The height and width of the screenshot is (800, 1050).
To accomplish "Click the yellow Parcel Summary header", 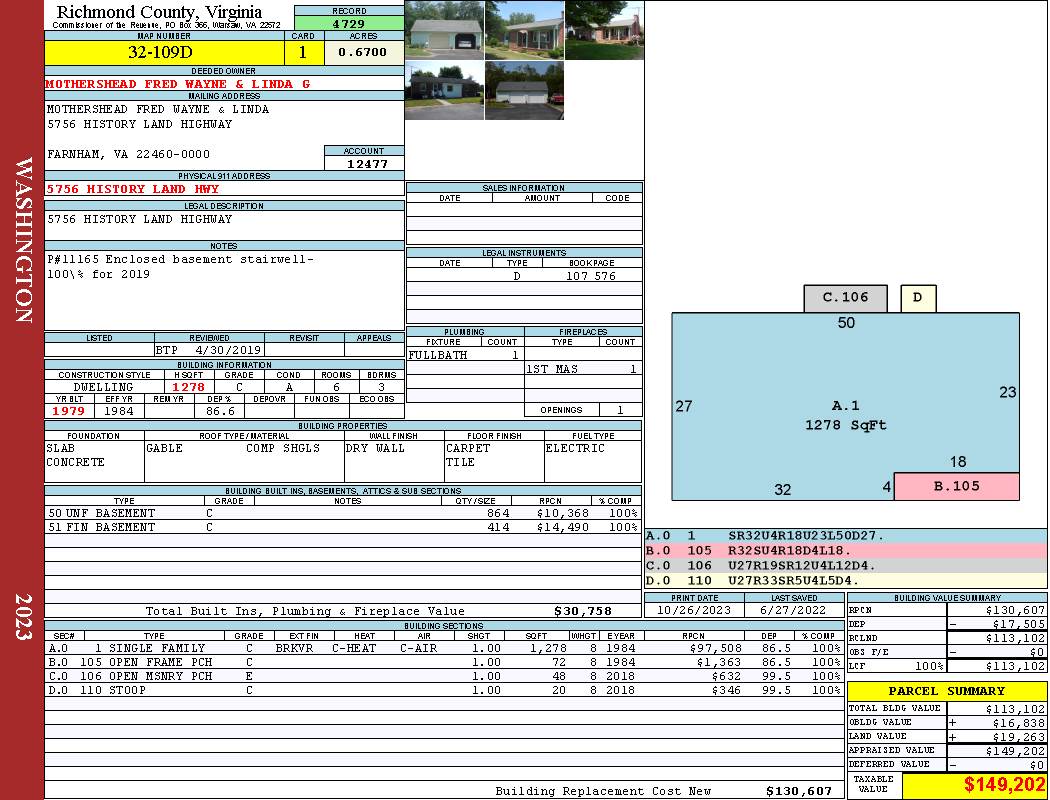I will point(946,691).
